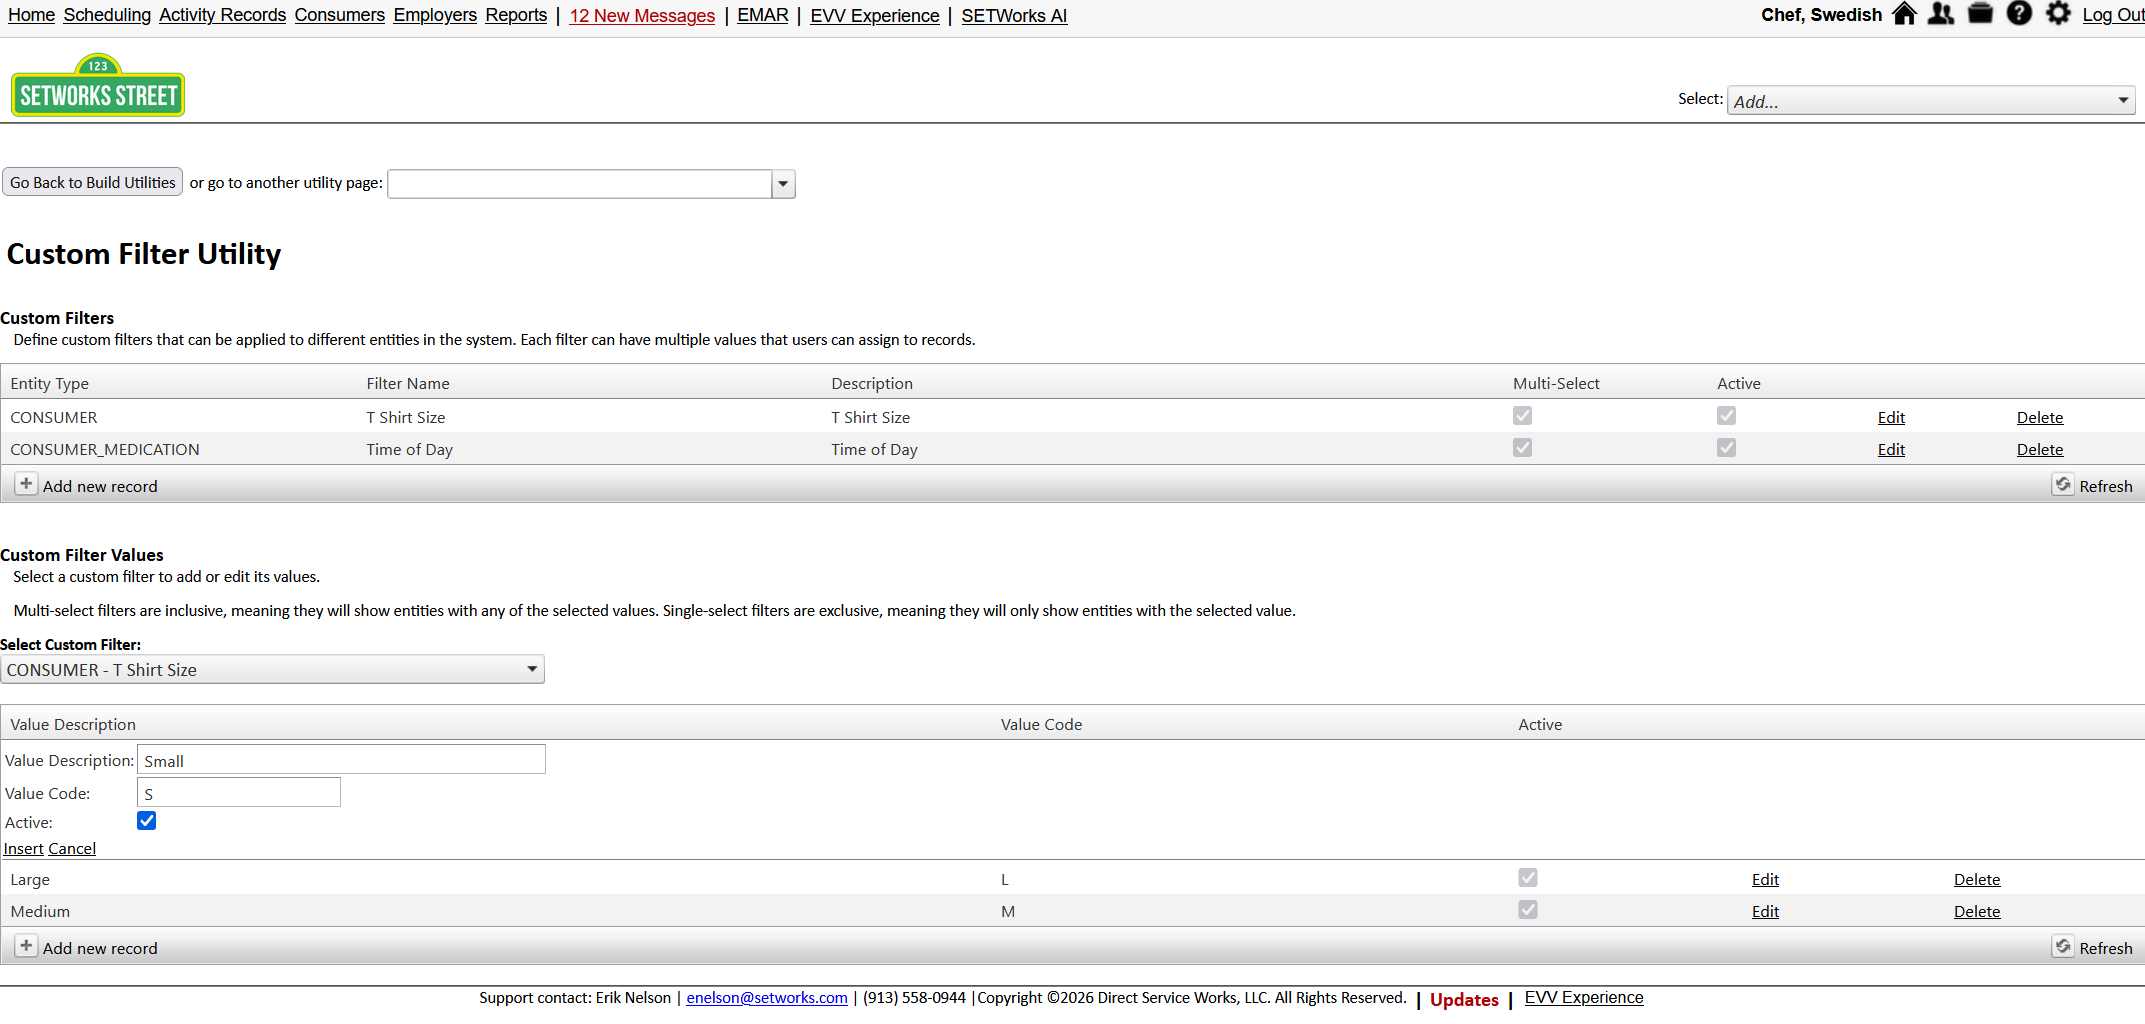
Task: Click the SETWorks Street logo
Action: (x=98, y=86)
